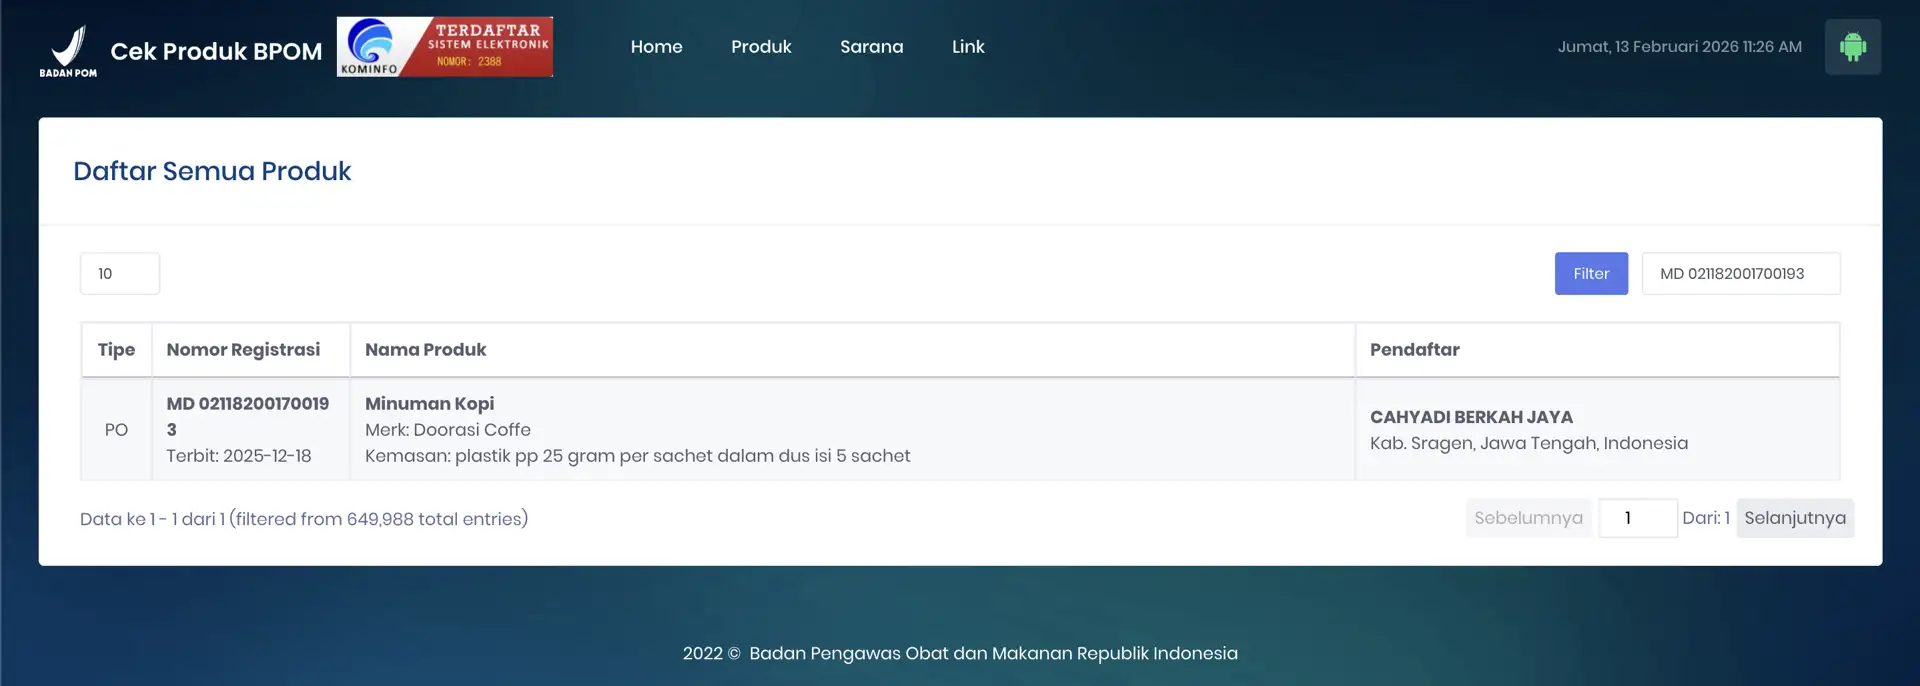Image resolution: width=1920 pixels, height=686 pixels.
Task: Click the Daftar Semua Produk heading
Action: point(212,171)
